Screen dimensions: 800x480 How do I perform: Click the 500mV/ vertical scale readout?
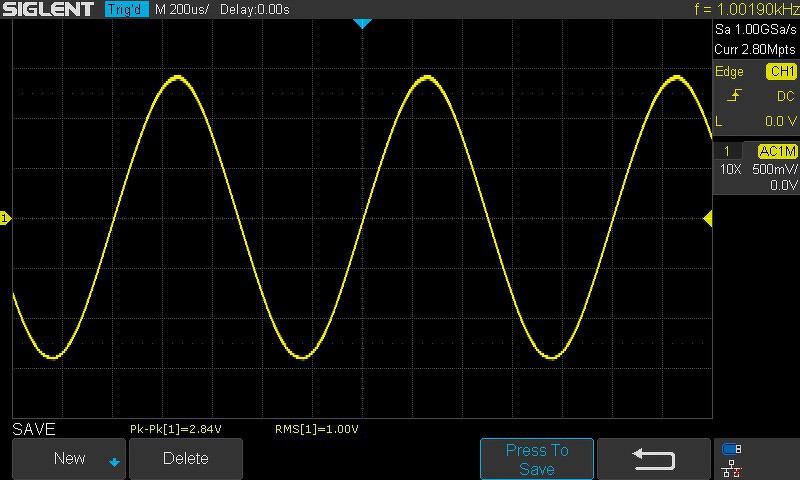(774, 169)
